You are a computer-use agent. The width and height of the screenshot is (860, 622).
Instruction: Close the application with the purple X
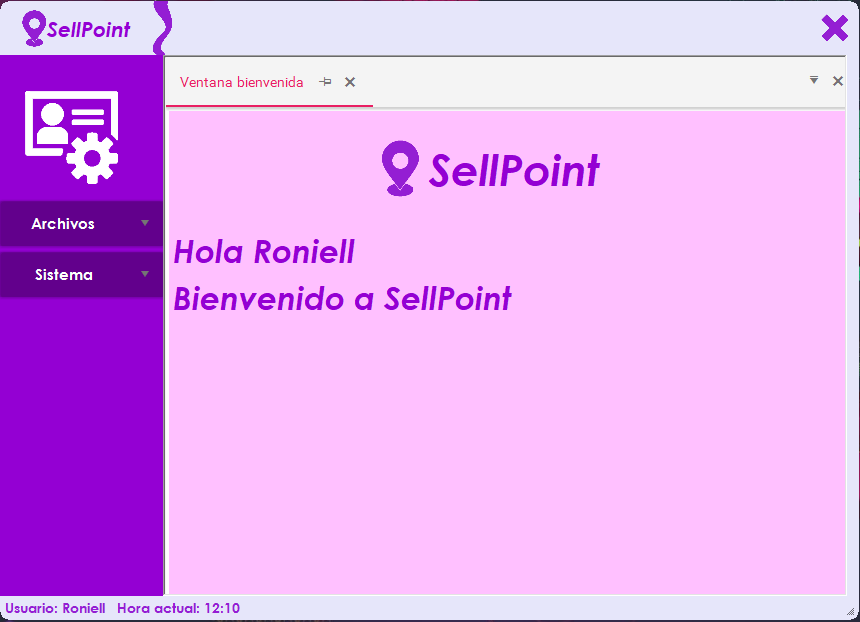click(835, 28)
